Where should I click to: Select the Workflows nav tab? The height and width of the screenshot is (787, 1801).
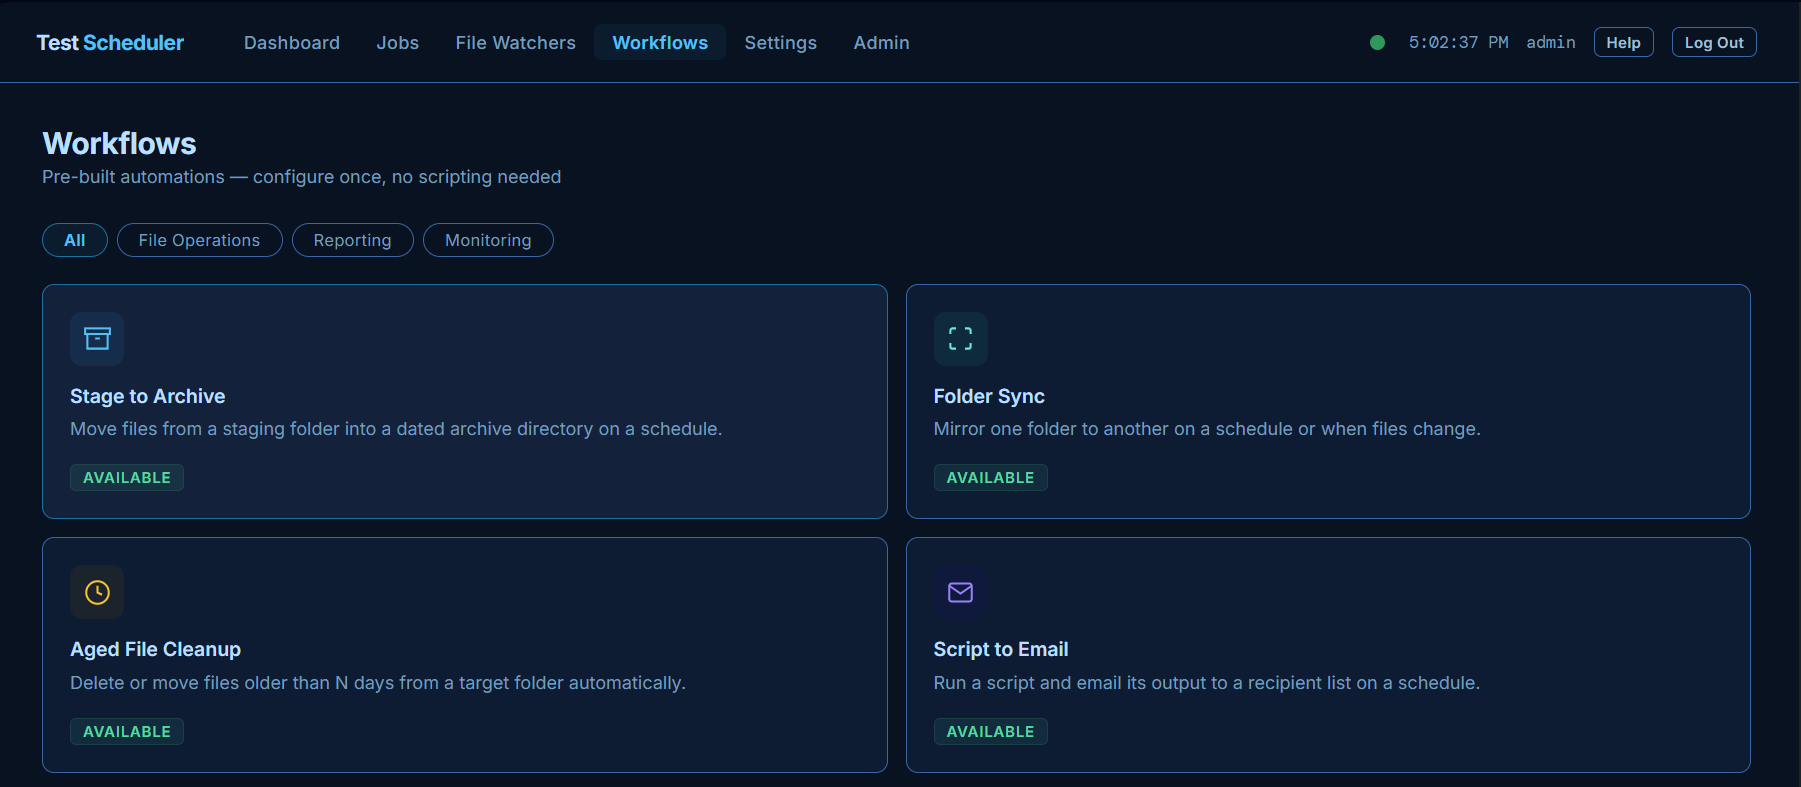pos(660,43)
